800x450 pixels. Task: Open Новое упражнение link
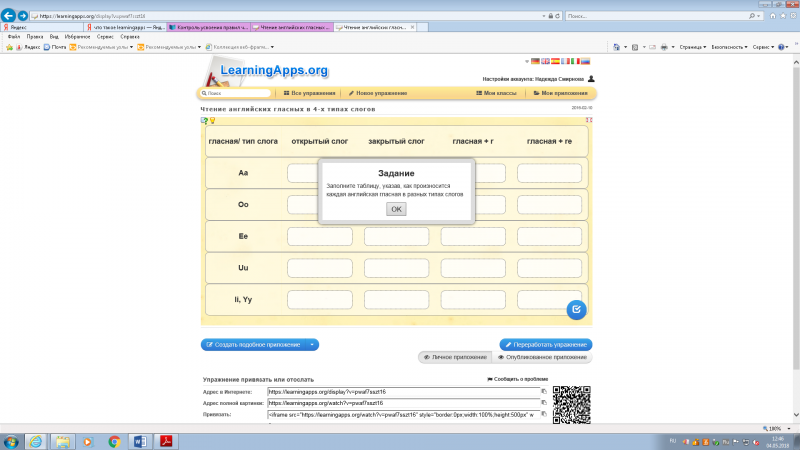coord(378,93)
